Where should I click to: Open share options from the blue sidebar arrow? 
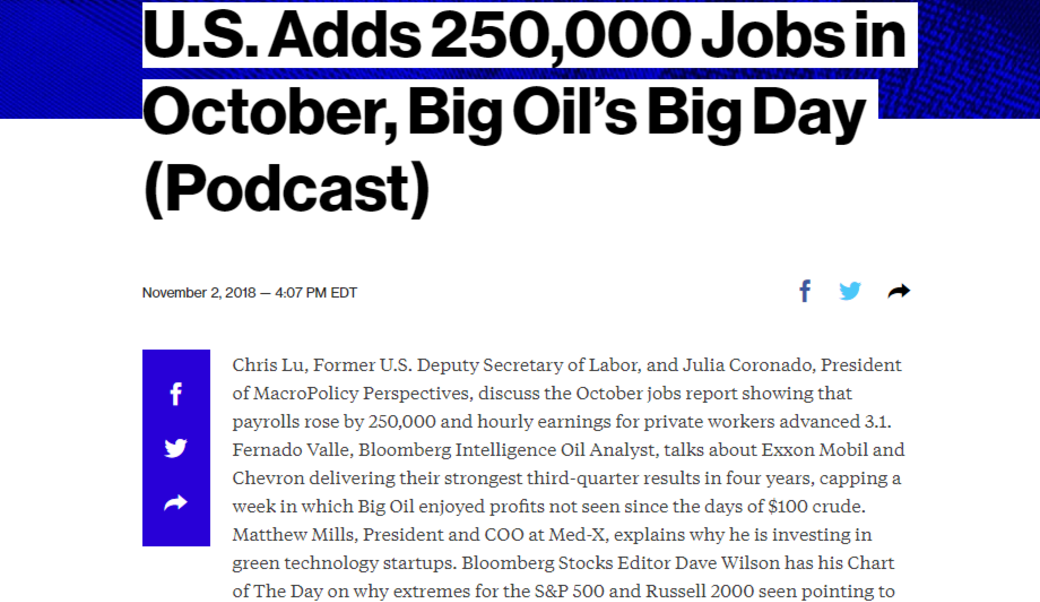176,503
